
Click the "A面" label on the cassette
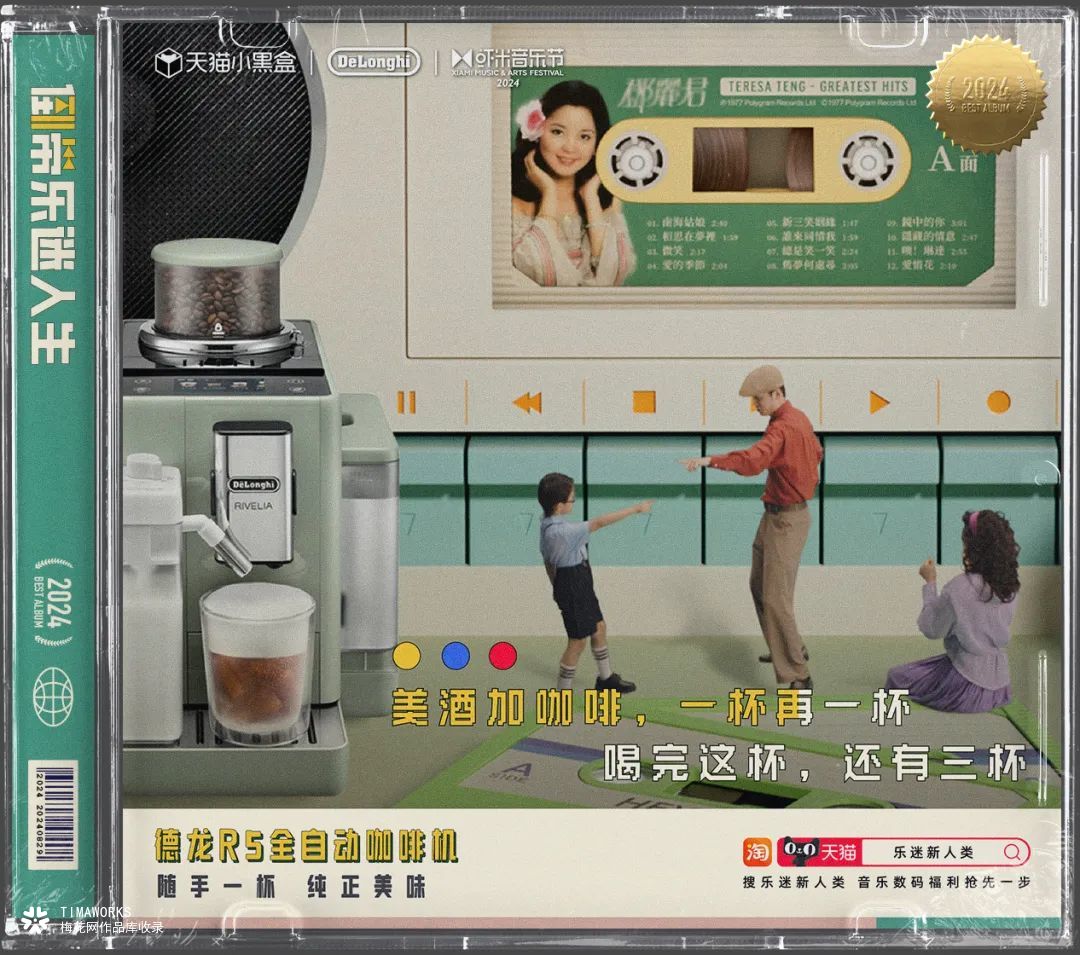(x=953, y=160)
